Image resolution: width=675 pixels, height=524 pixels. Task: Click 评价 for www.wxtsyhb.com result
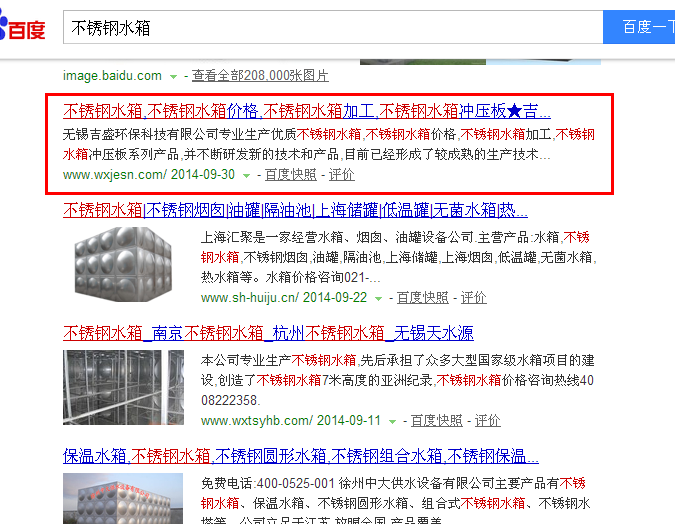487,421
